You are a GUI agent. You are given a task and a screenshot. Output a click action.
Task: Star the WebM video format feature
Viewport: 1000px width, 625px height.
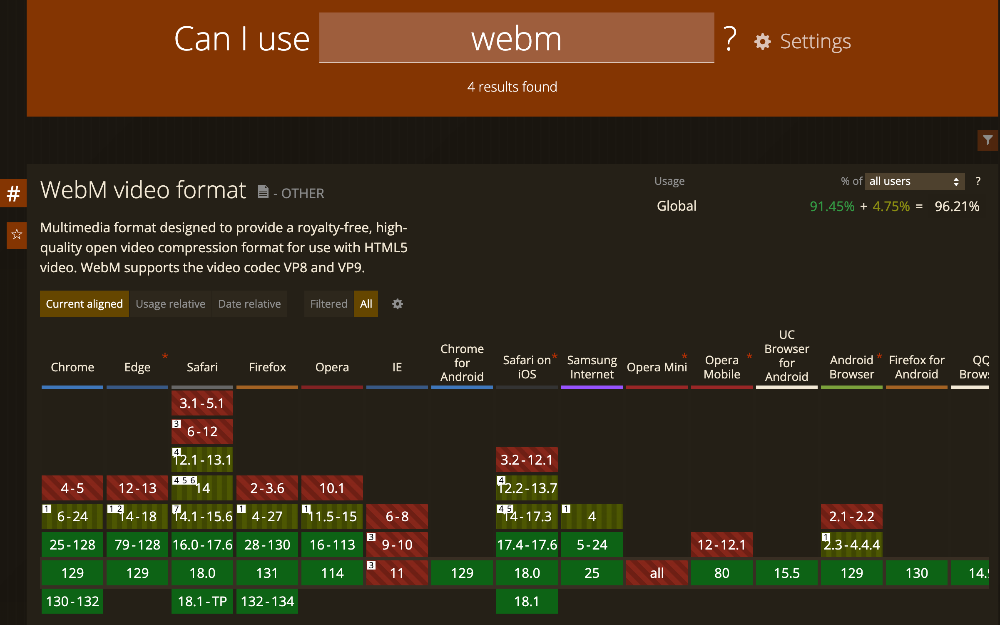(17, 235)
